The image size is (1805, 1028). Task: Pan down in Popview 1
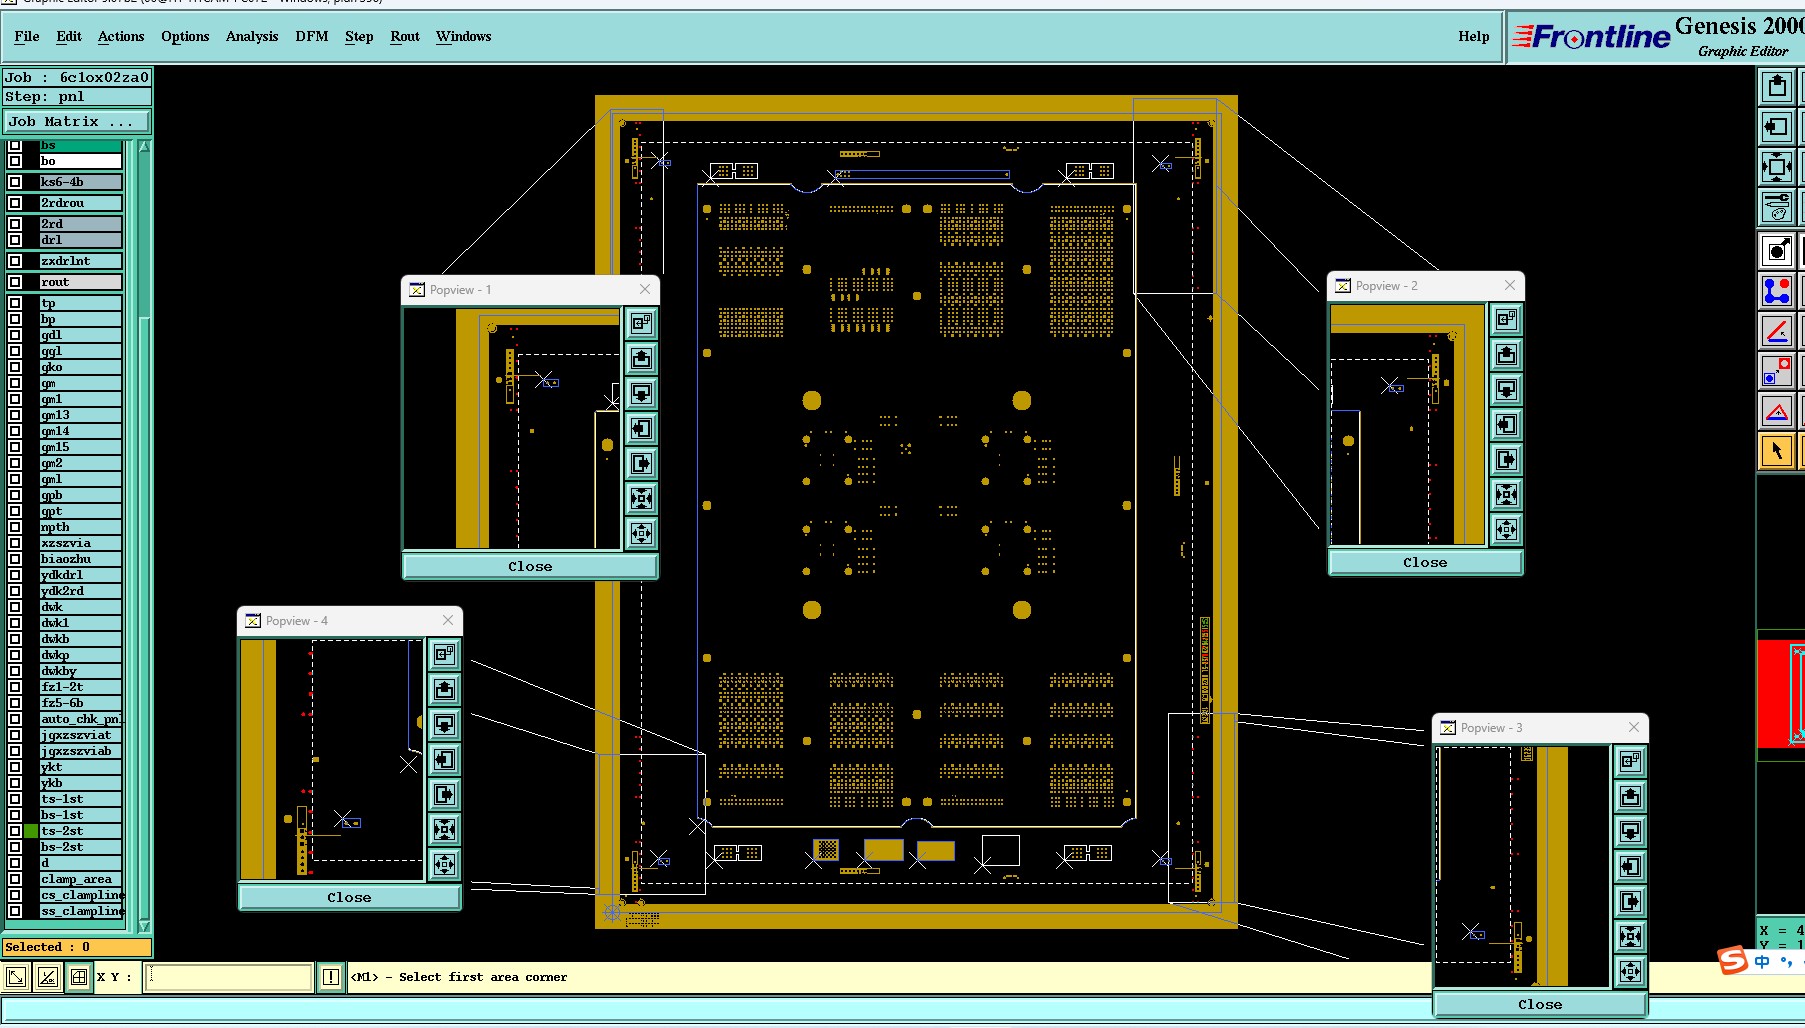click(642, 393)
